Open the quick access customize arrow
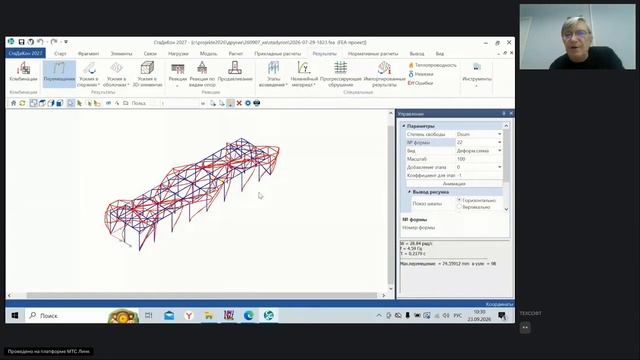The height and width of the screenshot is (360, 640). [x=66, y=42]
